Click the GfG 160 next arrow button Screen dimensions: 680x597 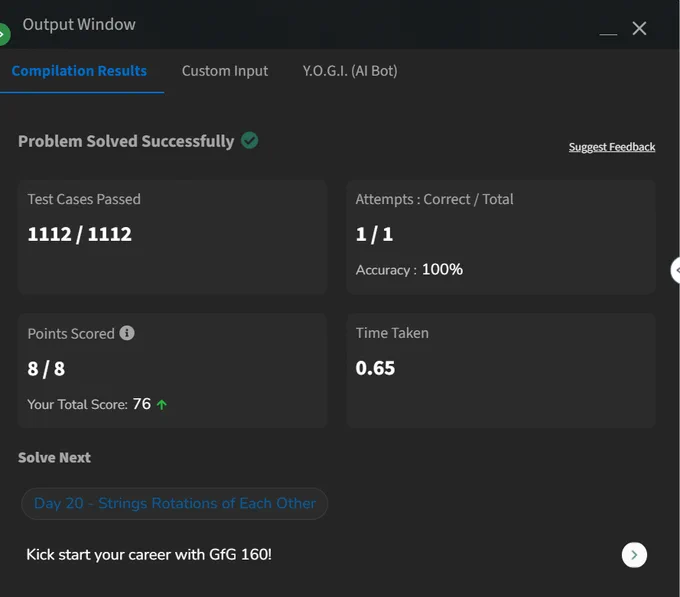click(634, 555)
